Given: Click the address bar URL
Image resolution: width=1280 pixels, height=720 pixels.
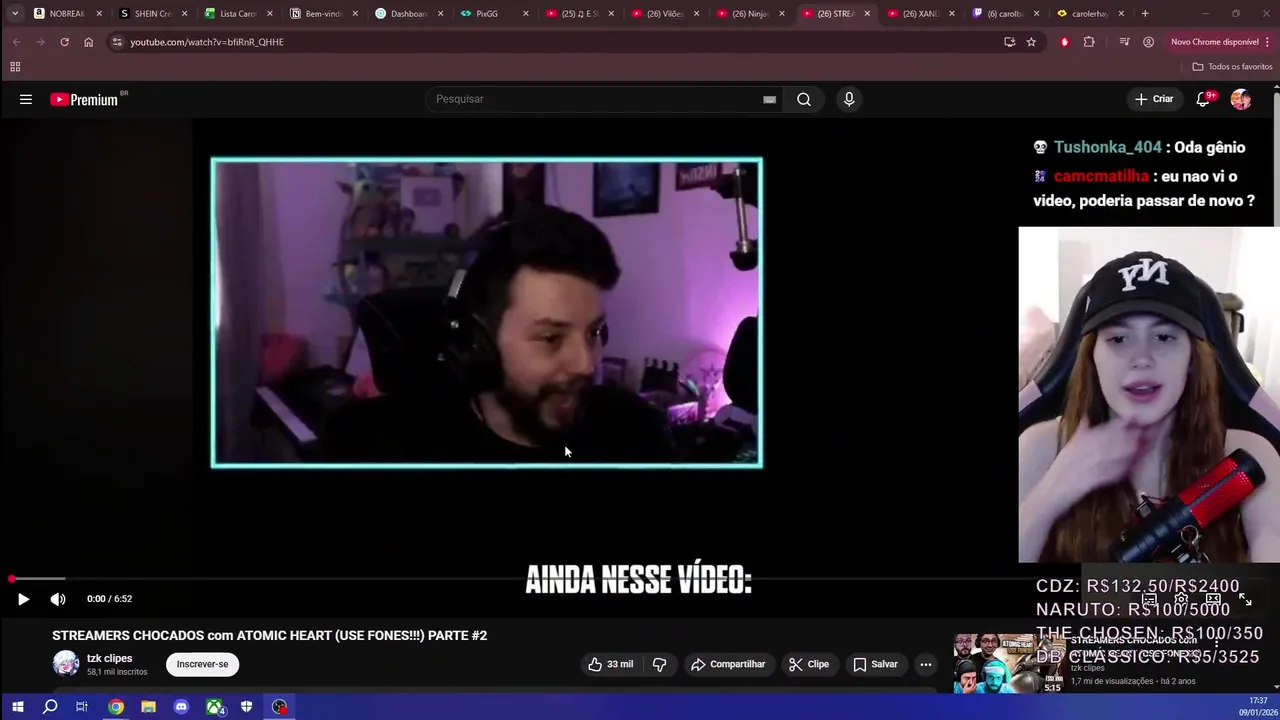Looking at the screenshot, I should pyautogui.click(x=207, y=42).
